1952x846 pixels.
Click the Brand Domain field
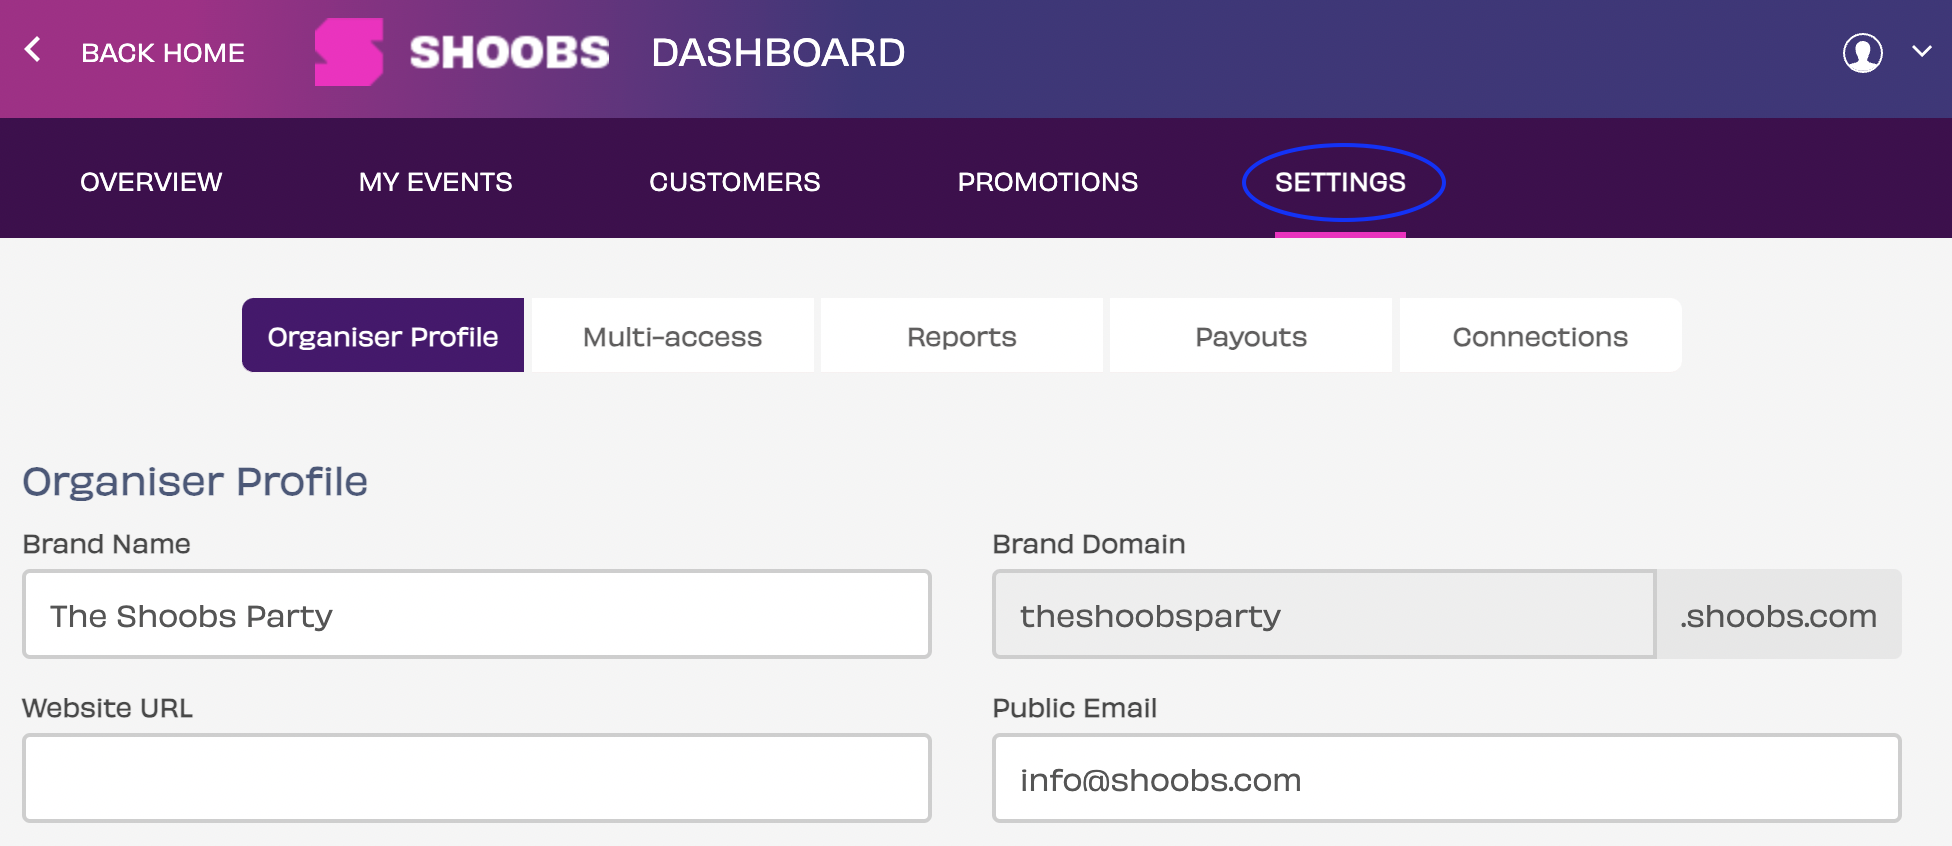tap(1324, 614)
